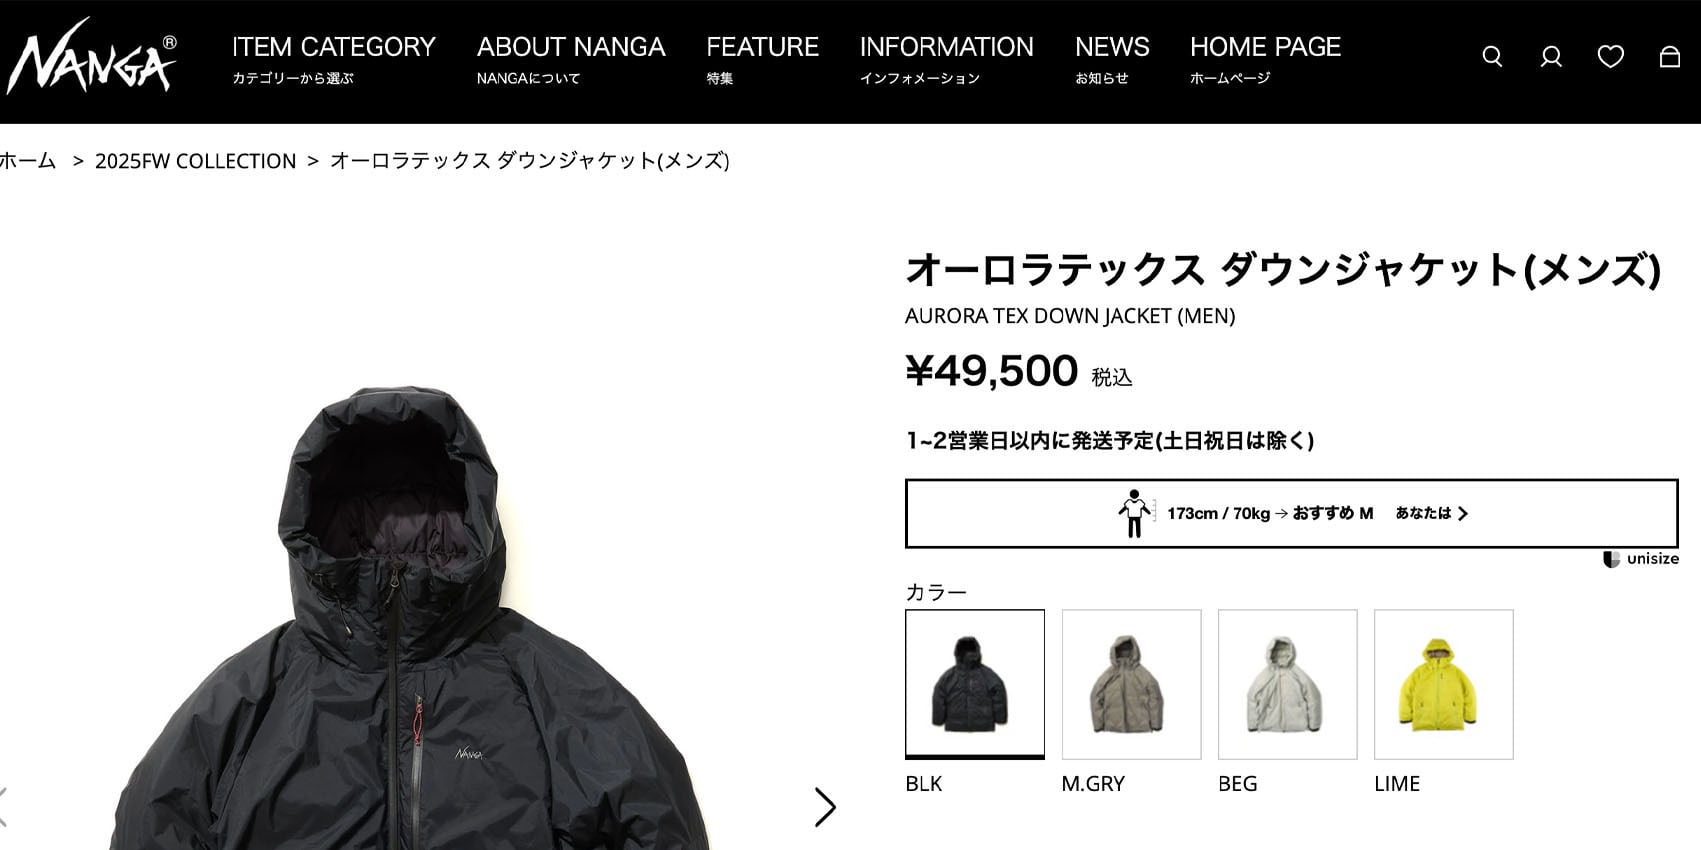
Task: Go to the NEWS menu item
Action: pyautogui.click(x=1112, y=59)
